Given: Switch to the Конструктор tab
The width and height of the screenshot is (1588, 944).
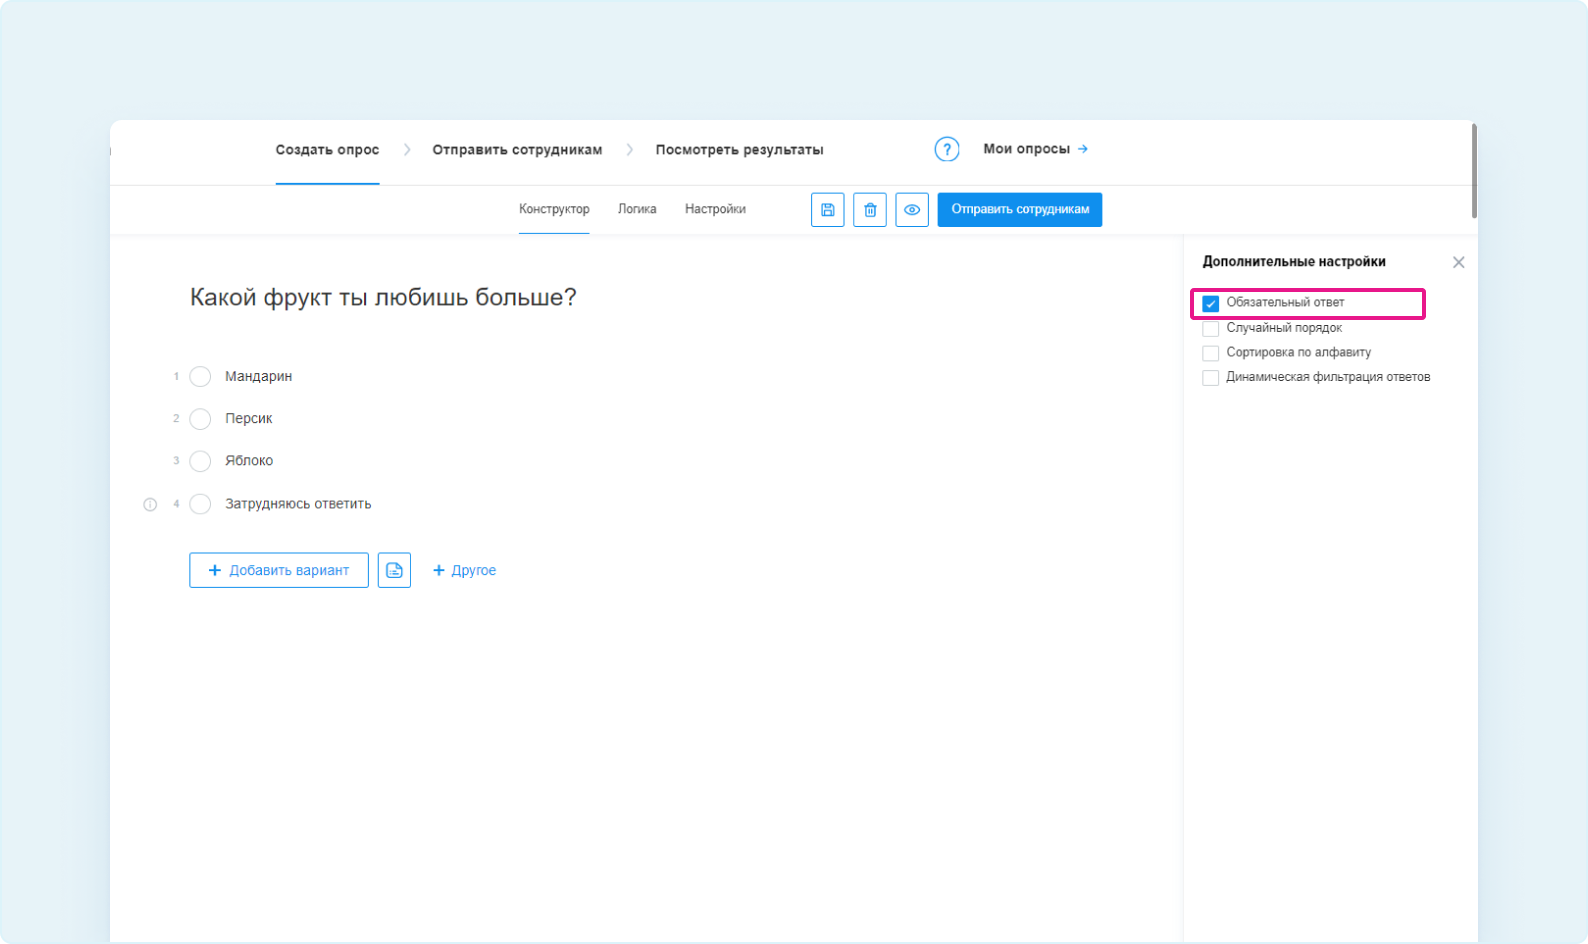Looking at the screenshot, I should point(554,209).
